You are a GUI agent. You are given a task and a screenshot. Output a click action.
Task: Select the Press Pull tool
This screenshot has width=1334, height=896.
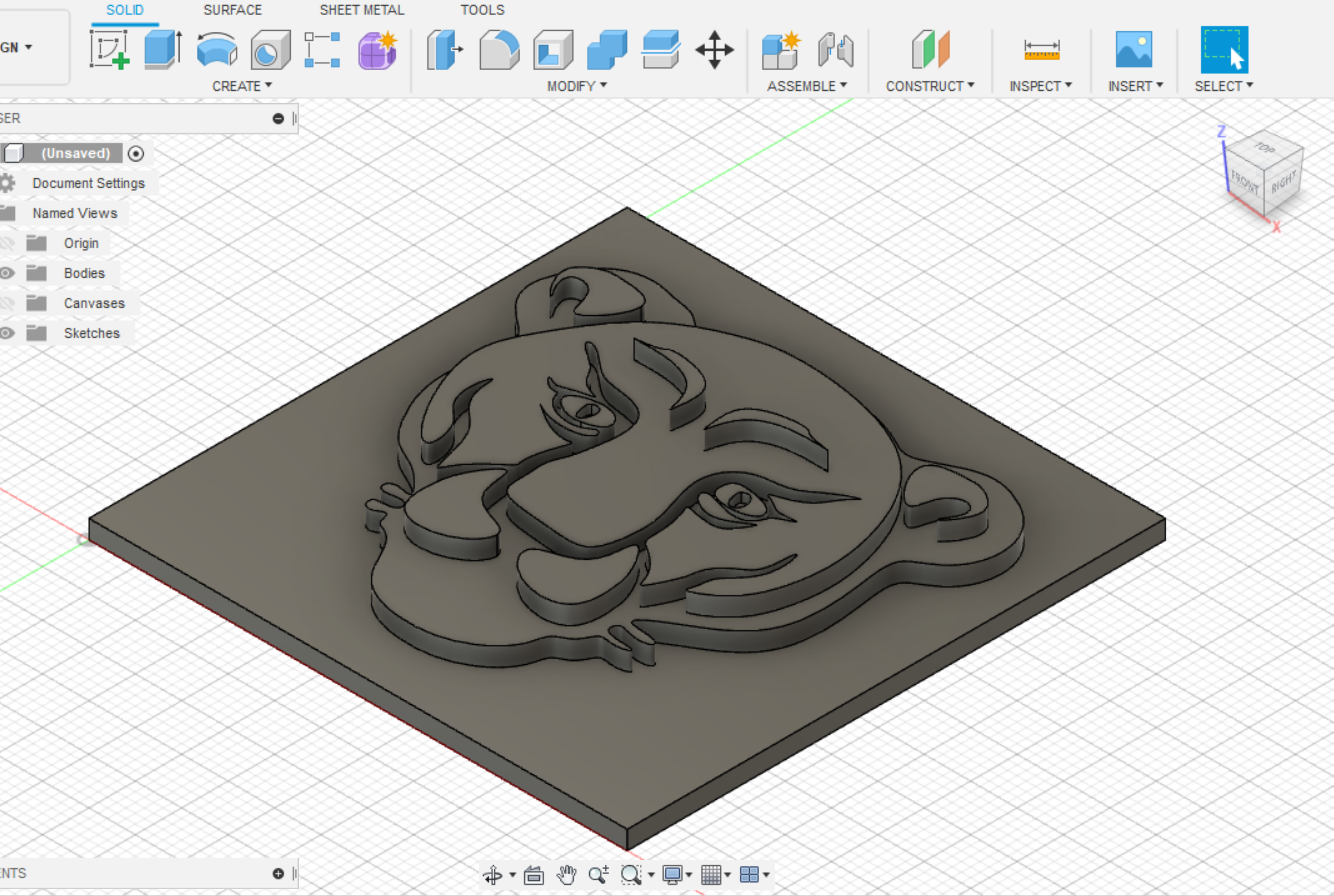(x=445, y=49)
